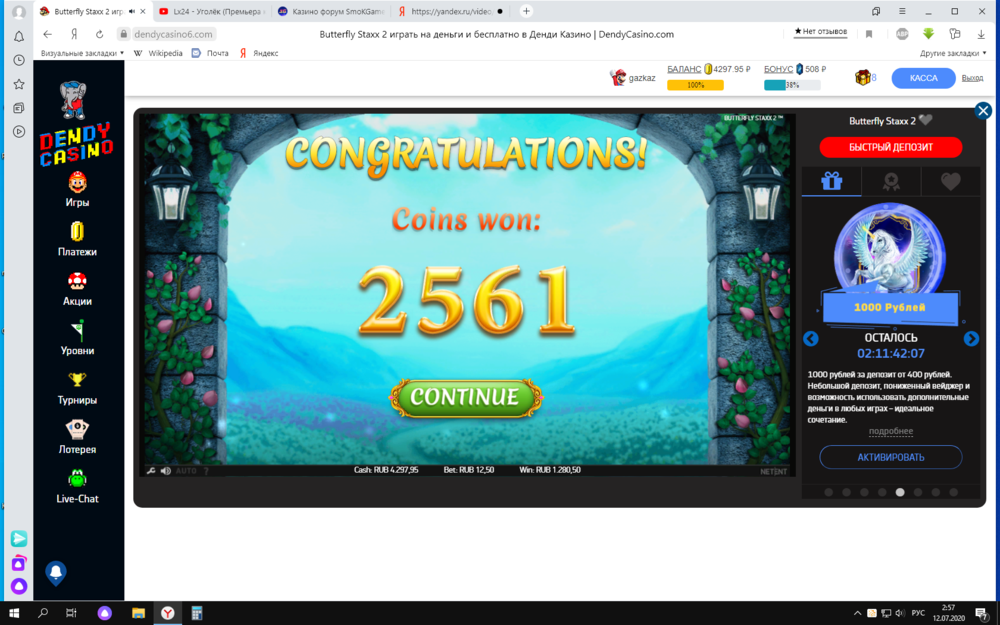Open the browser downloads arrow
This screenshot has height=625, width=1000.
981,34
